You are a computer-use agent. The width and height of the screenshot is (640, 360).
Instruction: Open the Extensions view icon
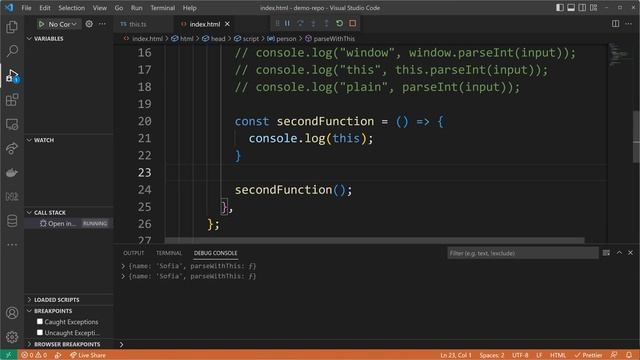pyautogui.click(x=12, y=100)
